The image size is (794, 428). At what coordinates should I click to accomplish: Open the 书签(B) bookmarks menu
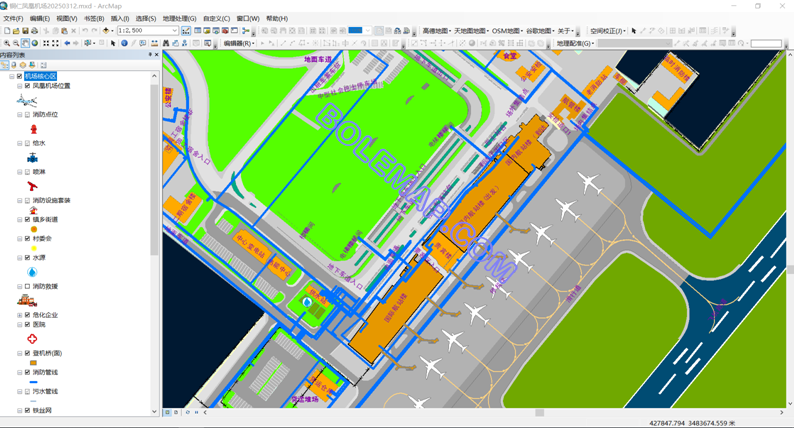coord(93,18)
